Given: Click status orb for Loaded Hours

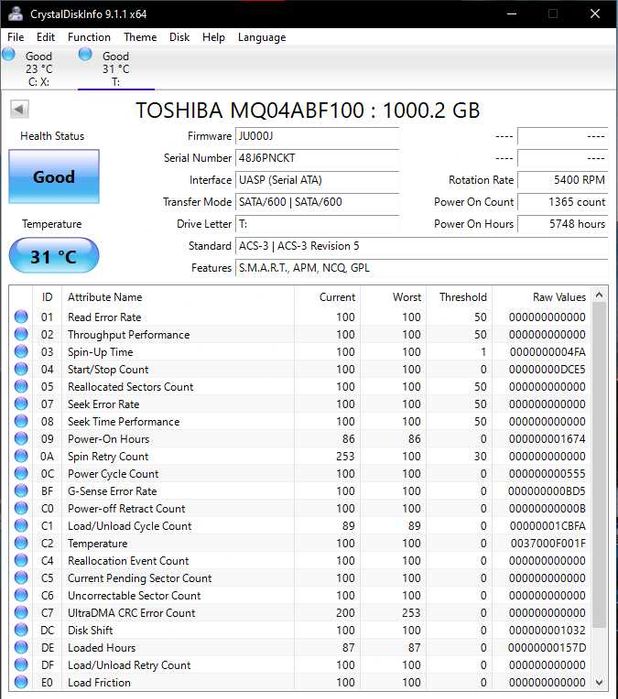Looking at the screenshot, I should pos(21,647).
